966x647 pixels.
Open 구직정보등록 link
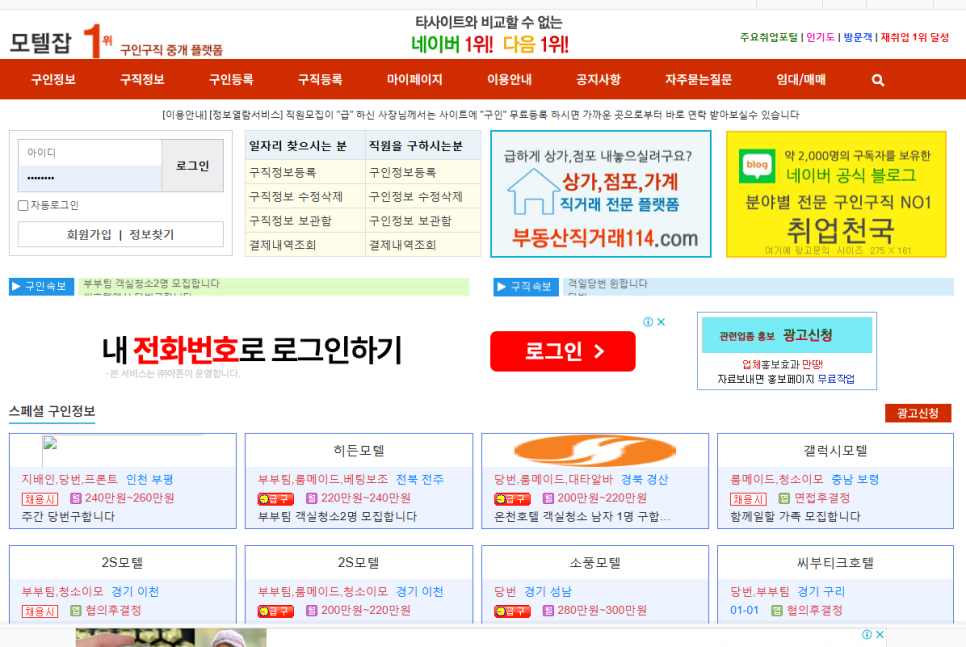click(x=283, y=173)
